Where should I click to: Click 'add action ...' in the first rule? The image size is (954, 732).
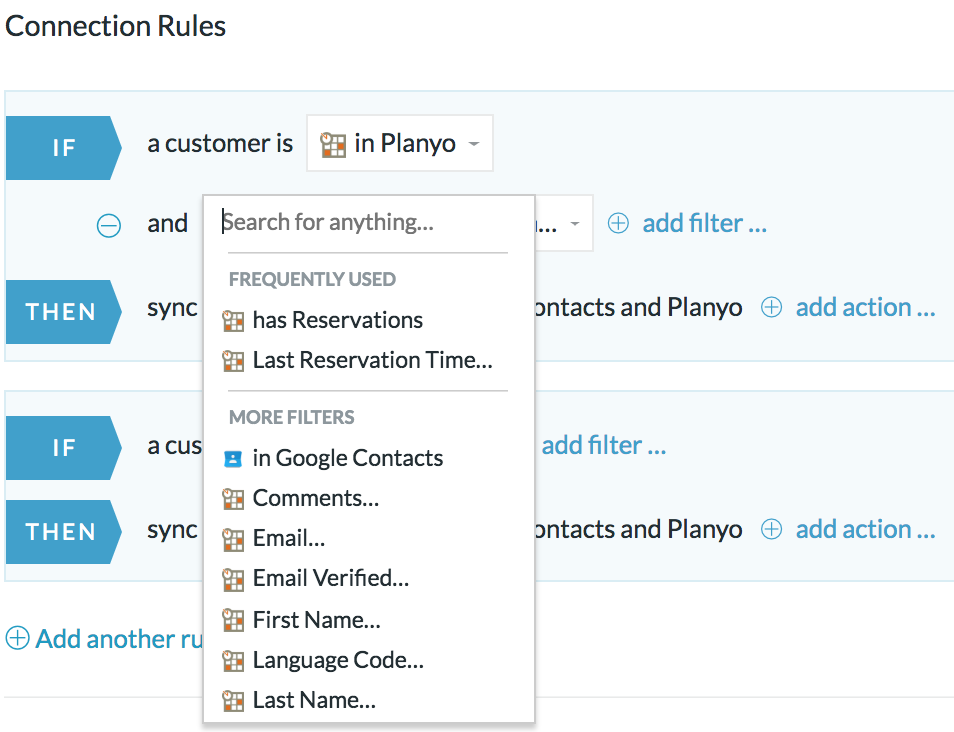coord(865,307)
